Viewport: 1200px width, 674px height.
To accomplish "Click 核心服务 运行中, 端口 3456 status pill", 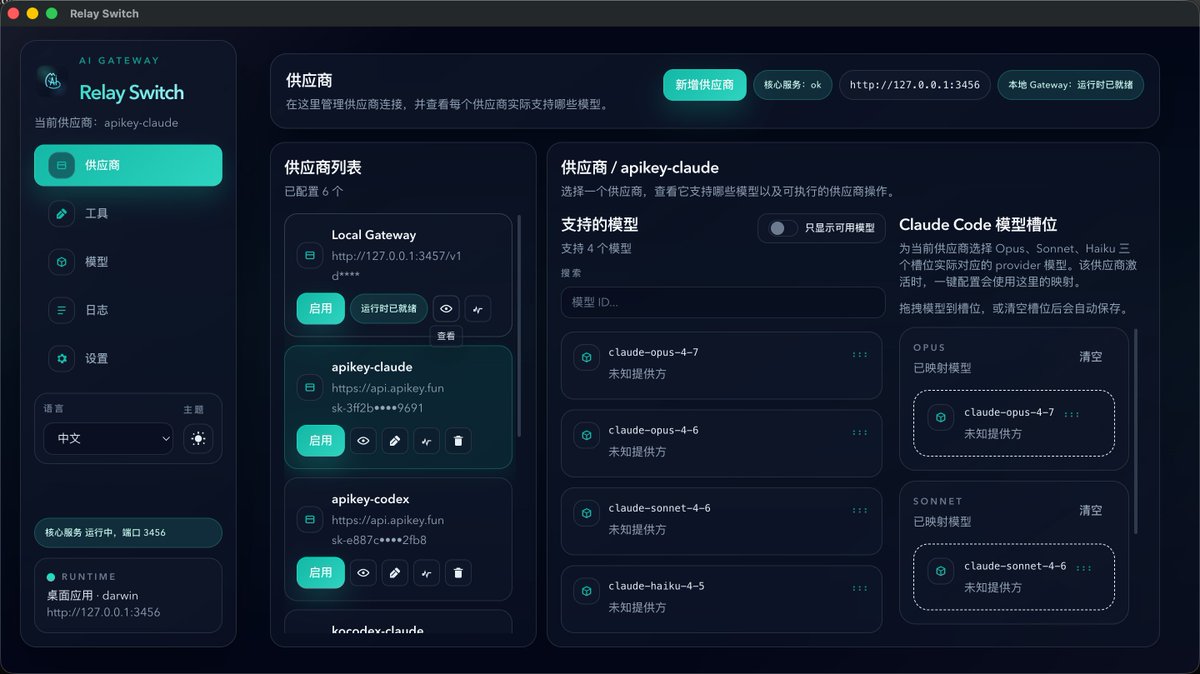I will pyautogui.click(x=128, y=532).
